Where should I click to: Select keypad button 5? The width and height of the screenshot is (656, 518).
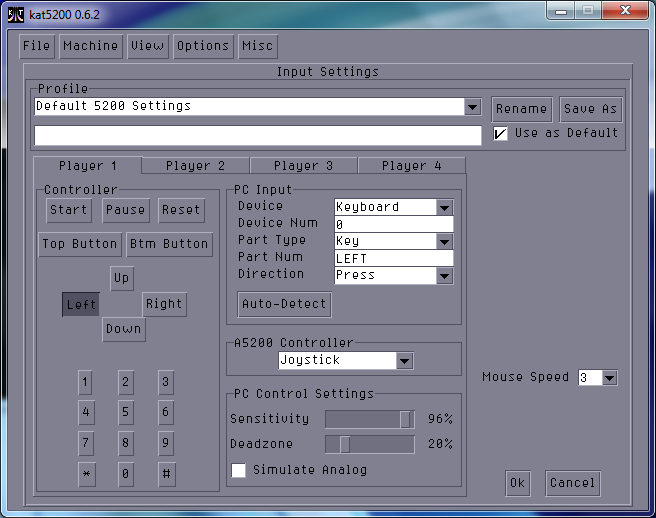coord(126,412)
